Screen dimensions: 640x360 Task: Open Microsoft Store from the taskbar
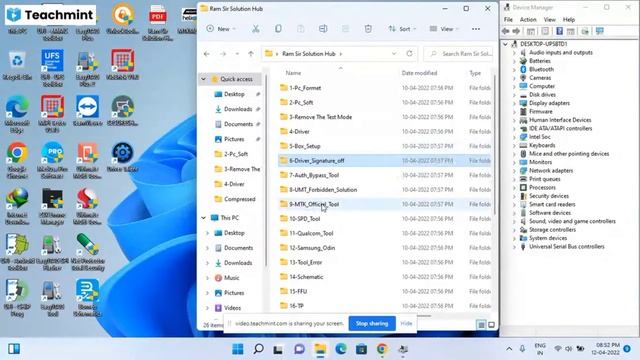(x=361, y=349)
